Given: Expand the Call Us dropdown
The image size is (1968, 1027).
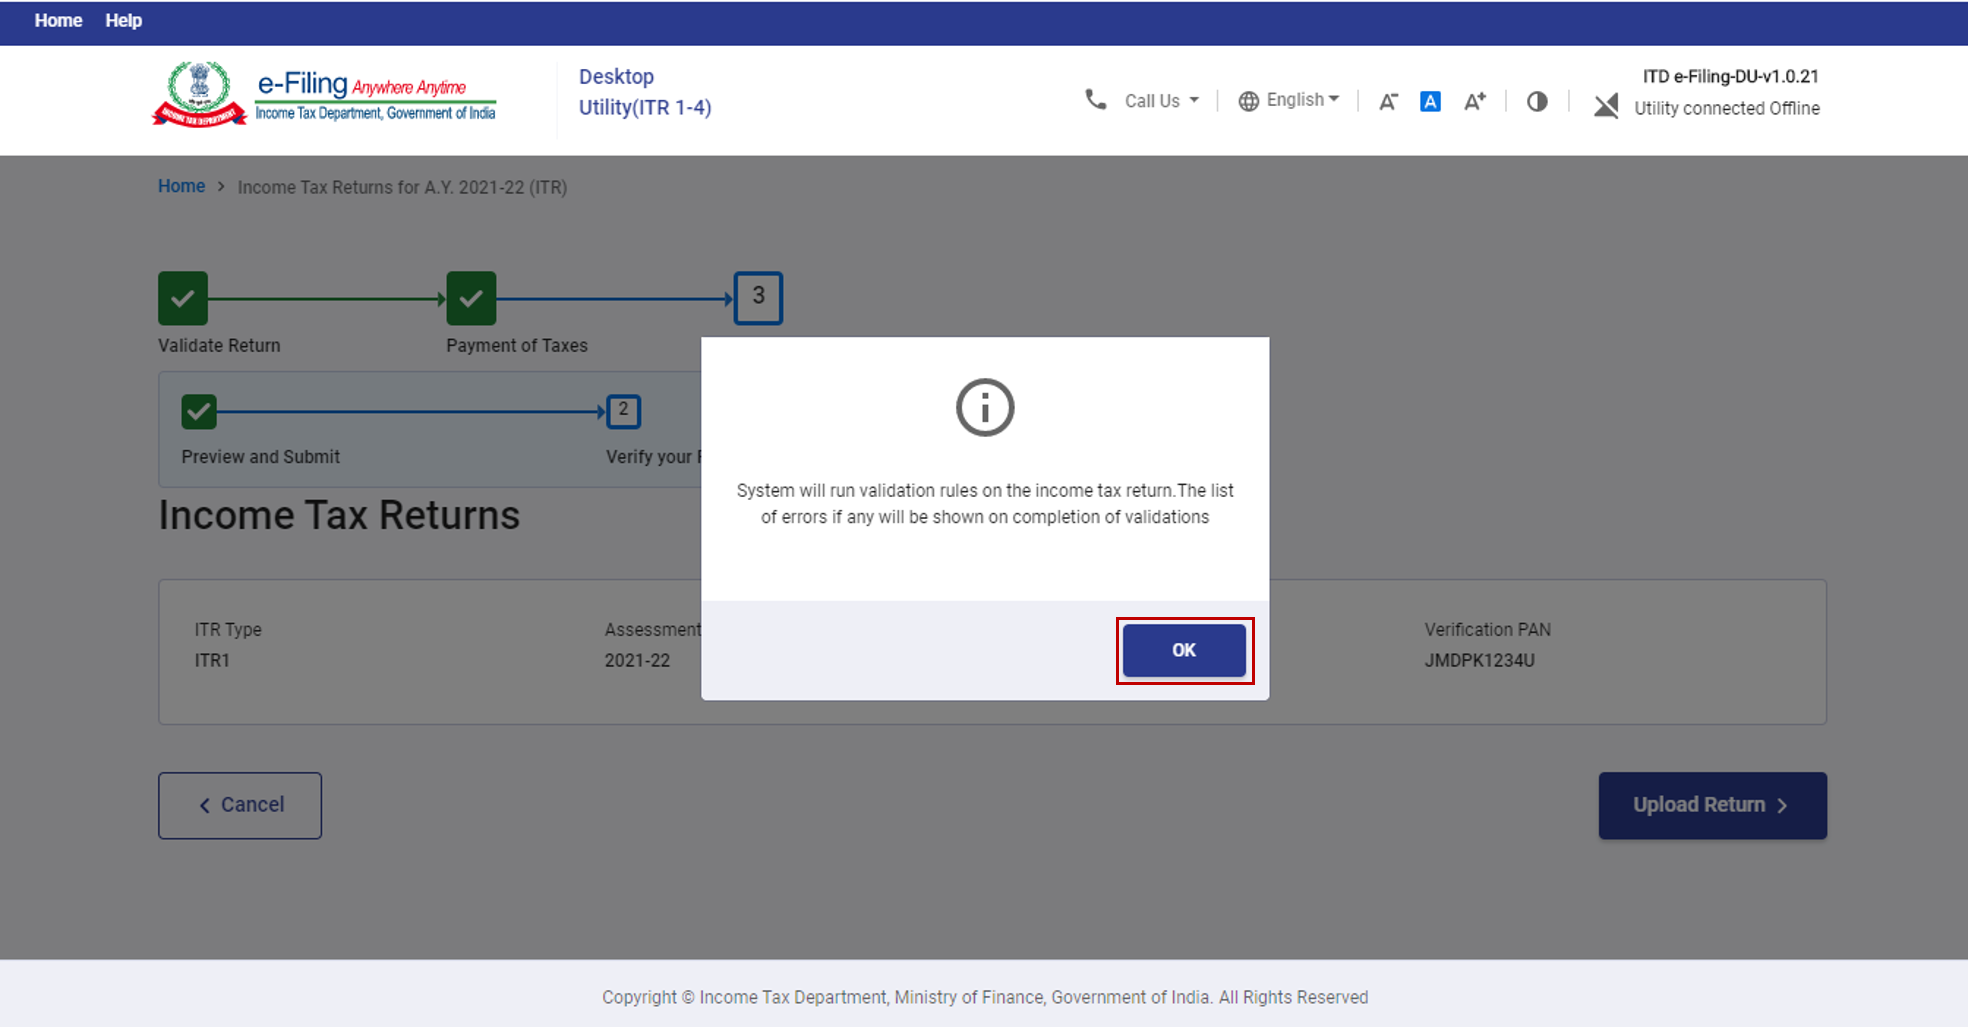Looking at the screenshot, I should point(1161,101).
